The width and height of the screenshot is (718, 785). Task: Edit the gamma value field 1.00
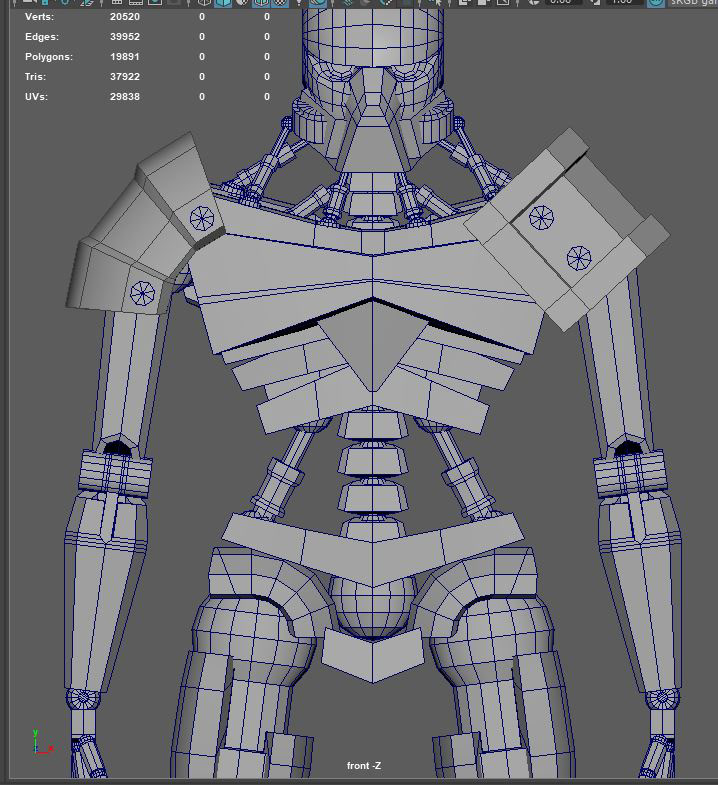pos(624,2)
